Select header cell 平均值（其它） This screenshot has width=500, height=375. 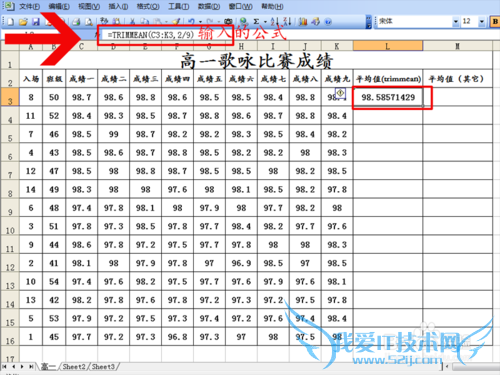(x=458, y=79)
